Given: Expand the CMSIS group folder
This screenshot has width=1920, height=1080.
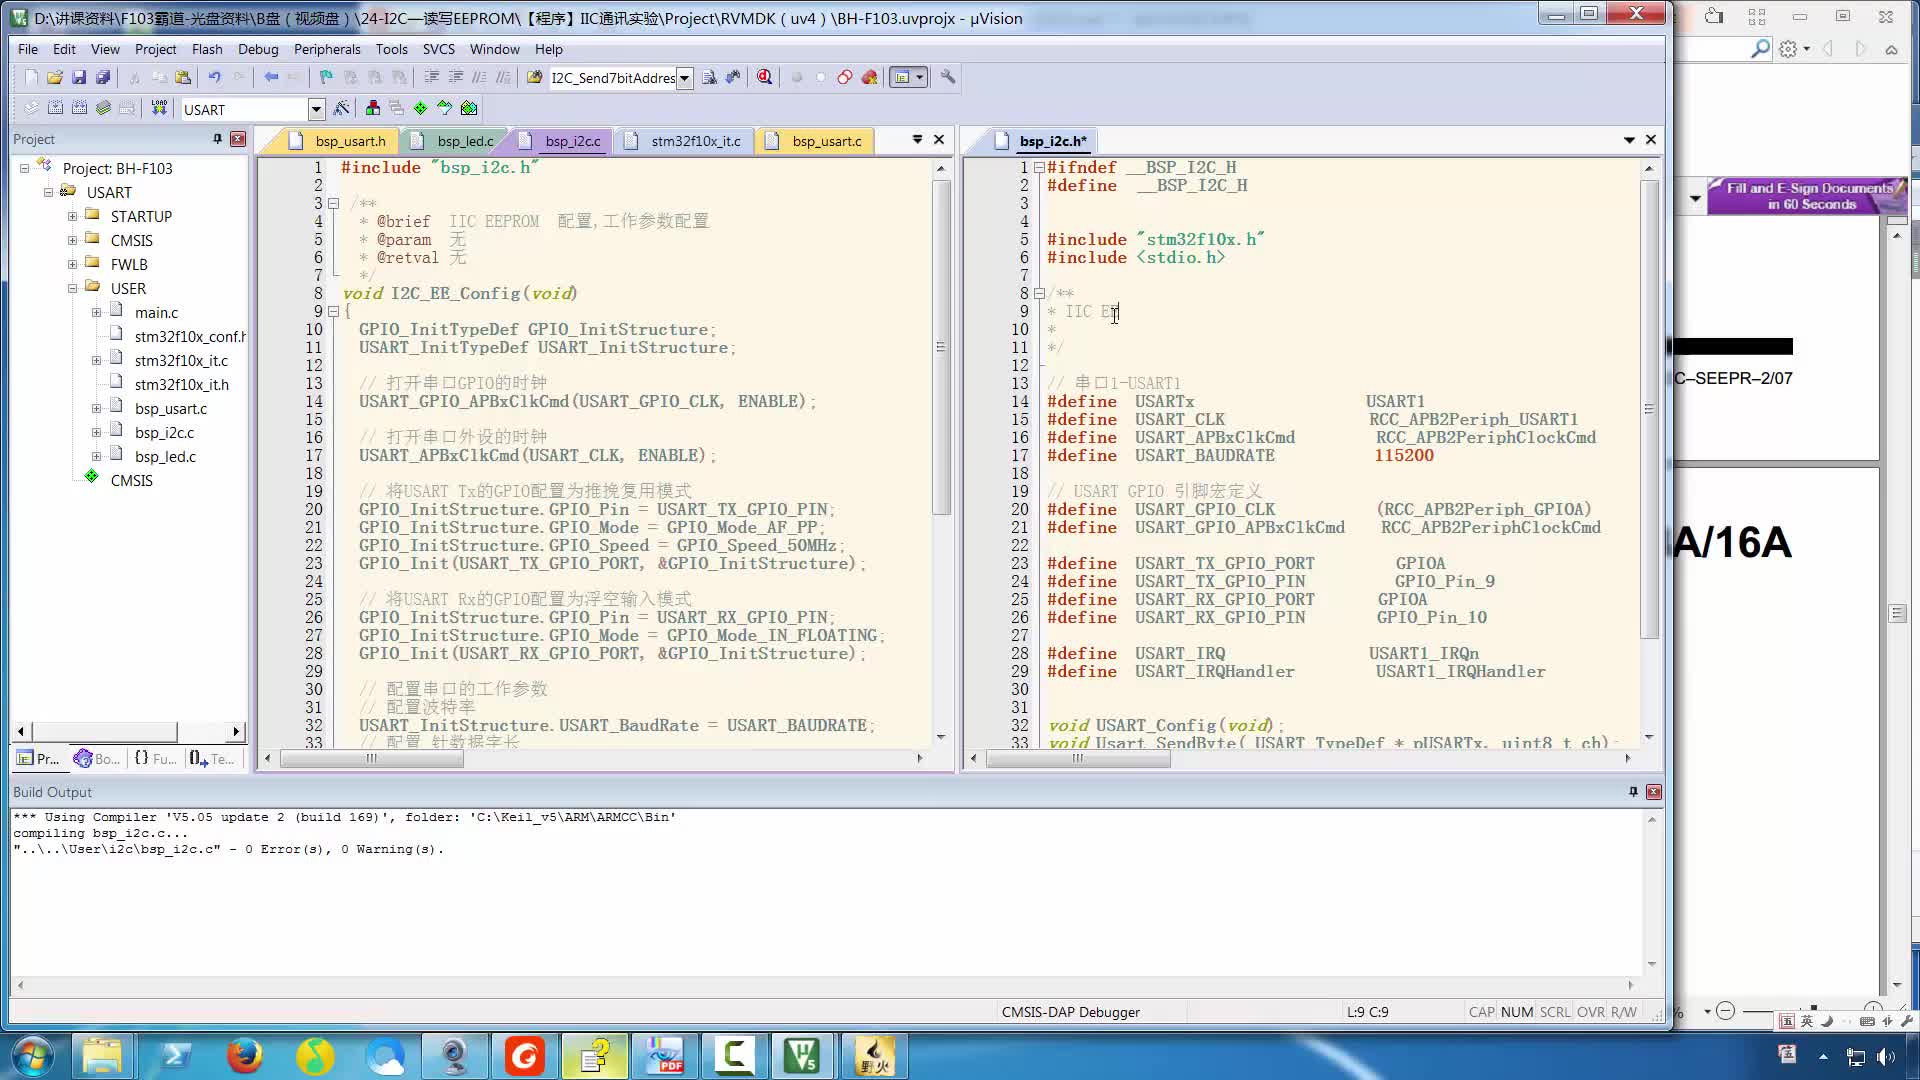Looking at the screenshot, I should coord(72,240).
